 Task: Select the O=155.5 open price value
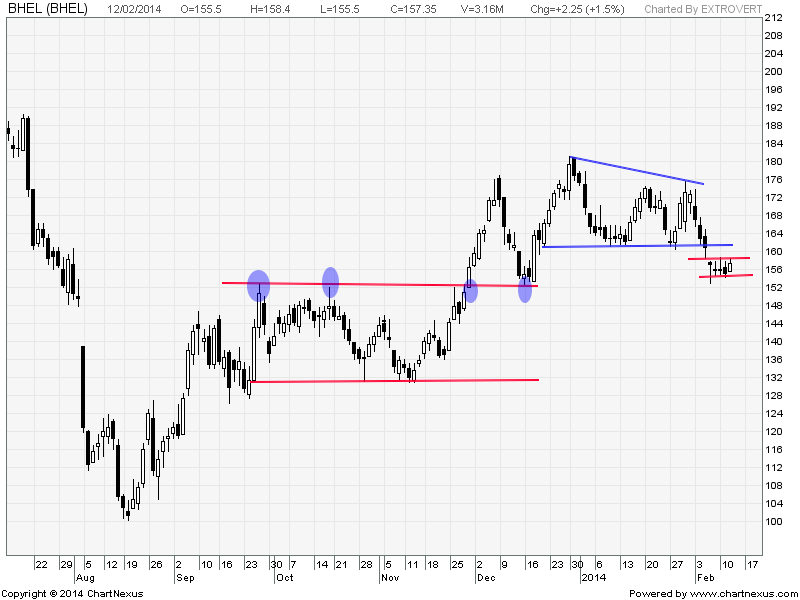[201, 8]
